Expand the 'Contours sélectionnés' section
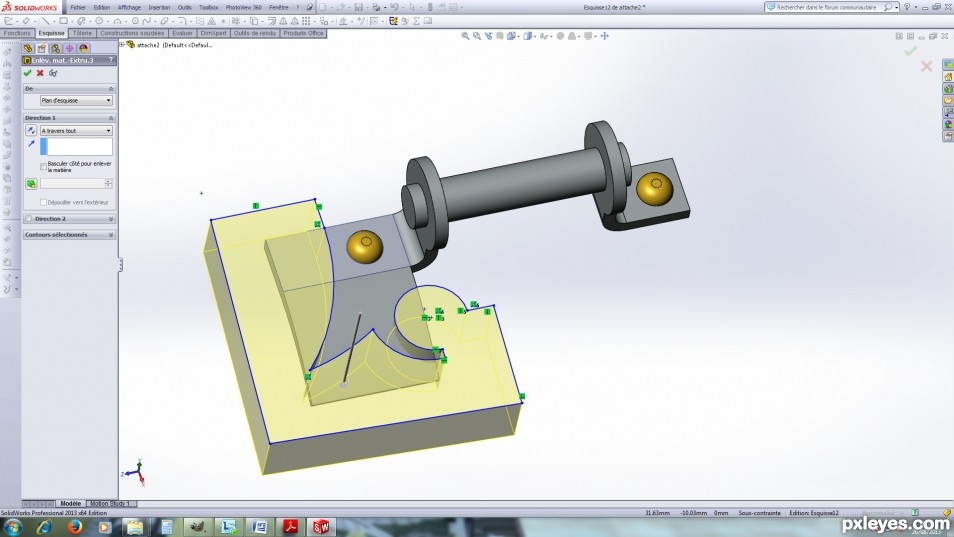This screenshot has width=954, height=537. [x=111, y=235]
